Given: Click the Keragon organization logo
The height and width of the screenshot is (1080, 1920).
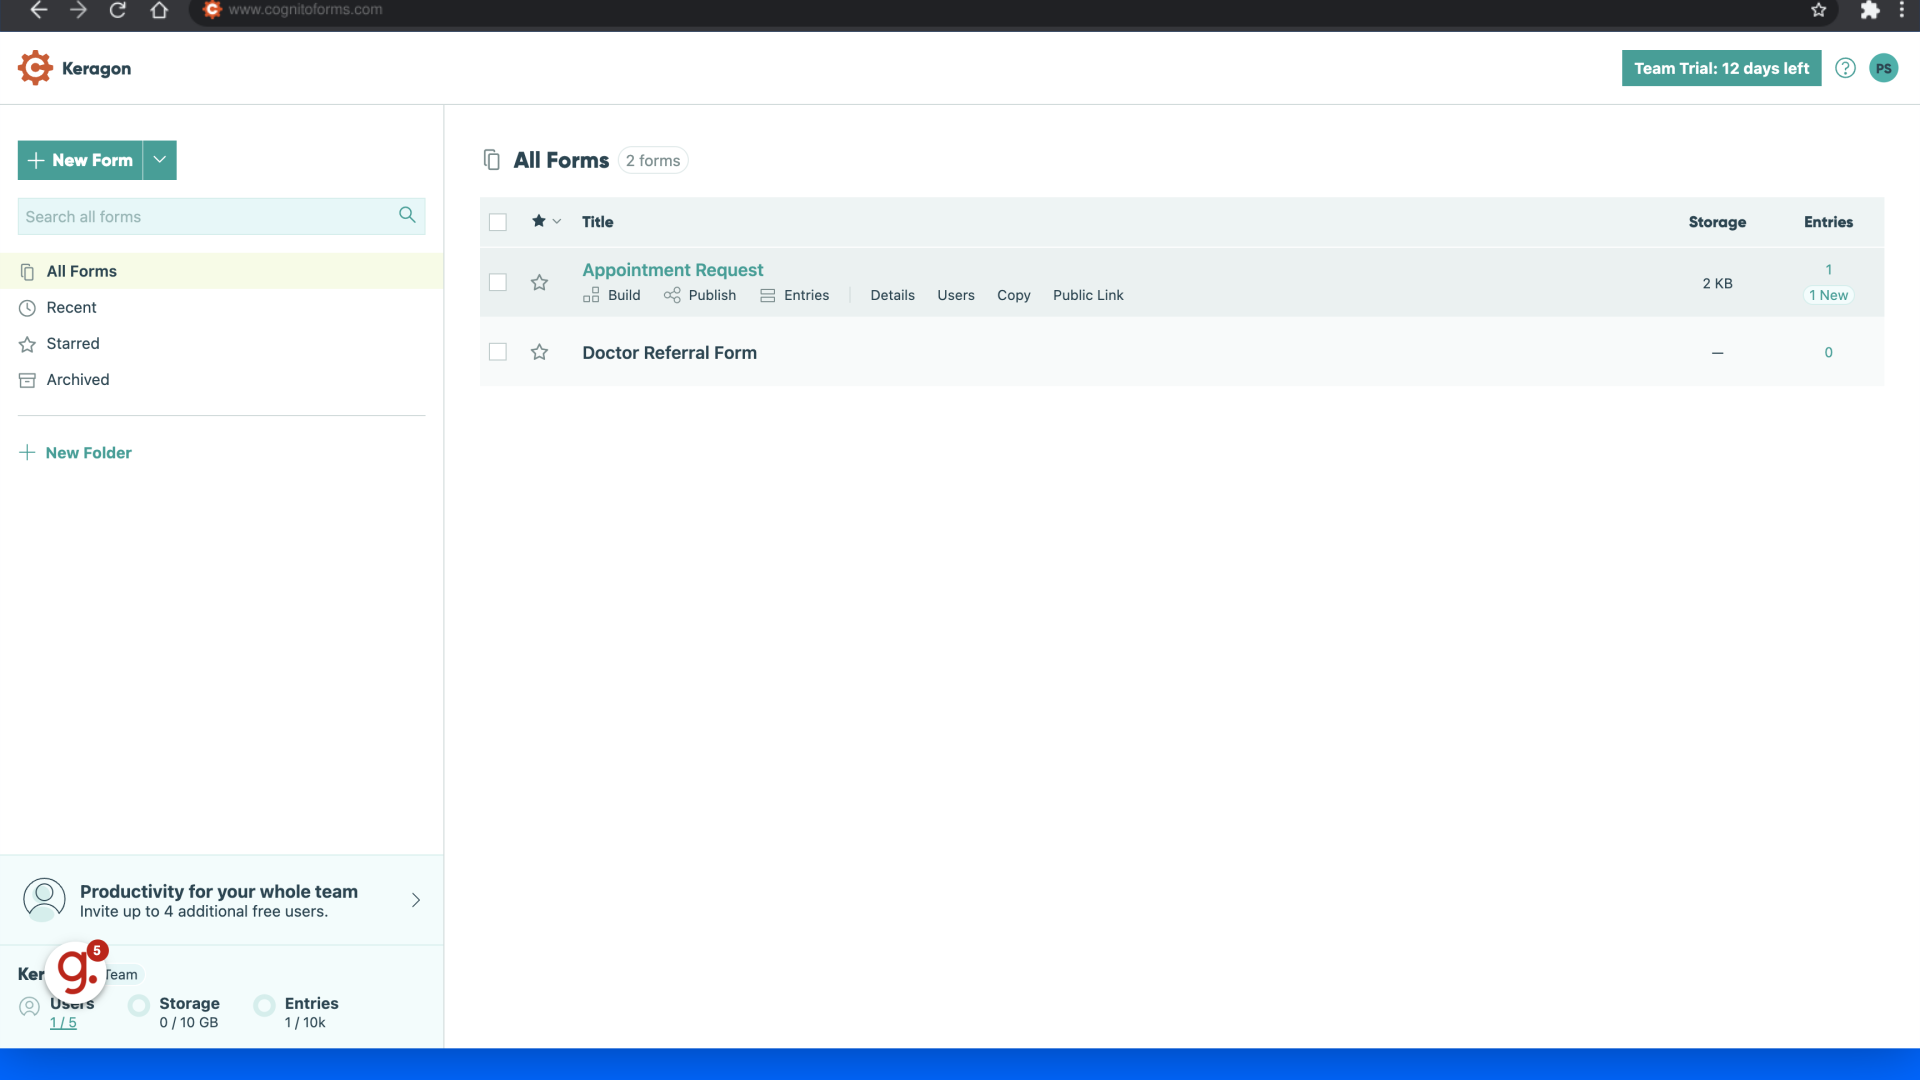Looking at the screenshot, I should (35, 67).
